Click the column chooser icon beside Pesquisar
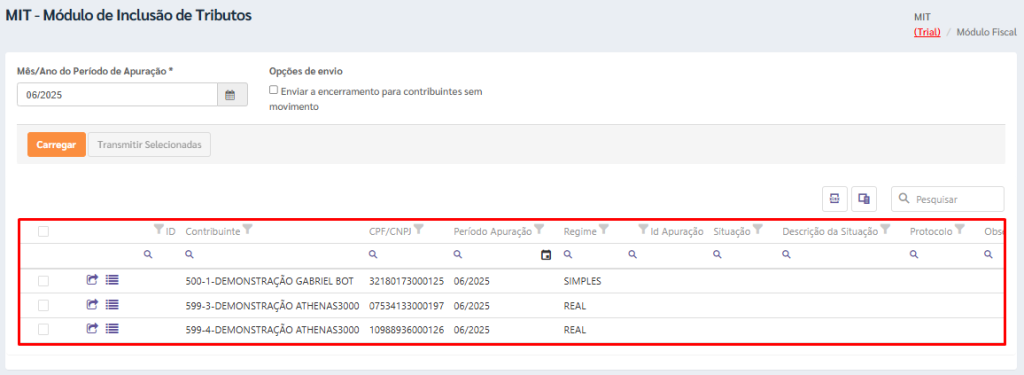 864,199
